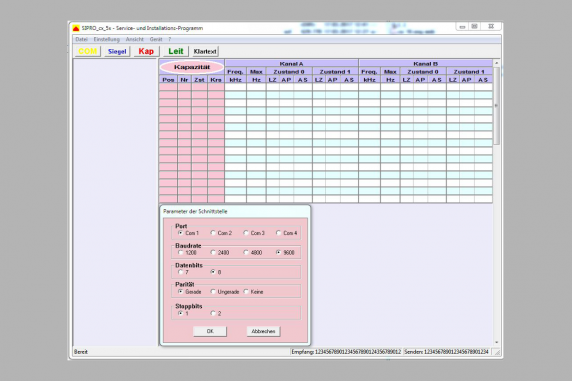Confirm interface parameters with OK
572x381 pixels.
(x=210, y=331)
